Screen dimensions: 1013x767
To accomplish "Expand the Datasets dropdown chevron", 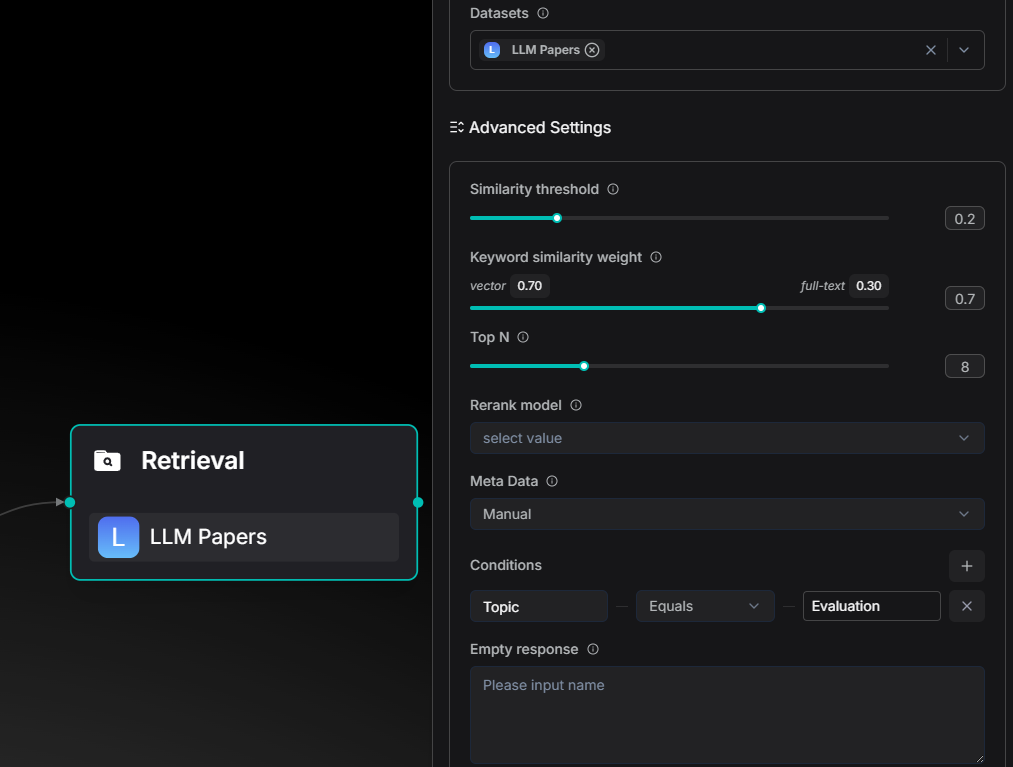I will point(964,50).
